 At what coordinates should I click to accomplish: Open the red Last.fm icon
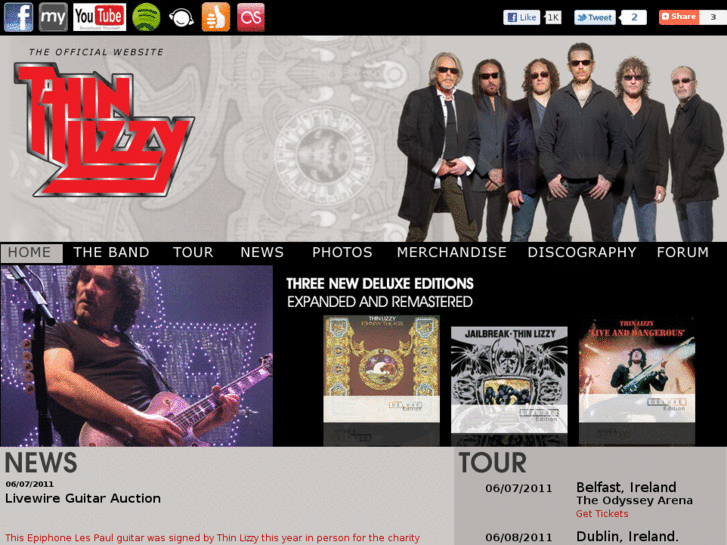[251, 17]
